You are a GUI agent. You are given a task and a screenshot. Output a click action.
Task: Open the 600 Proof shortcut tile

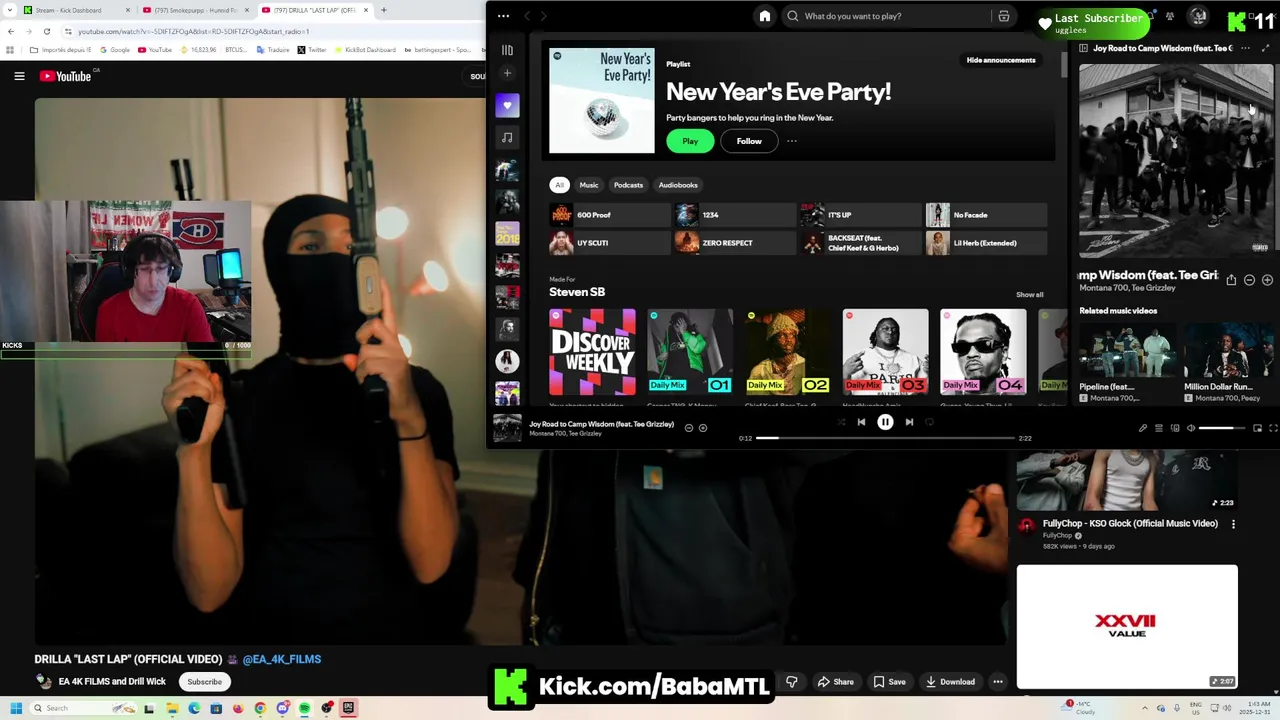pyautogui.click(x=610, y=215)
